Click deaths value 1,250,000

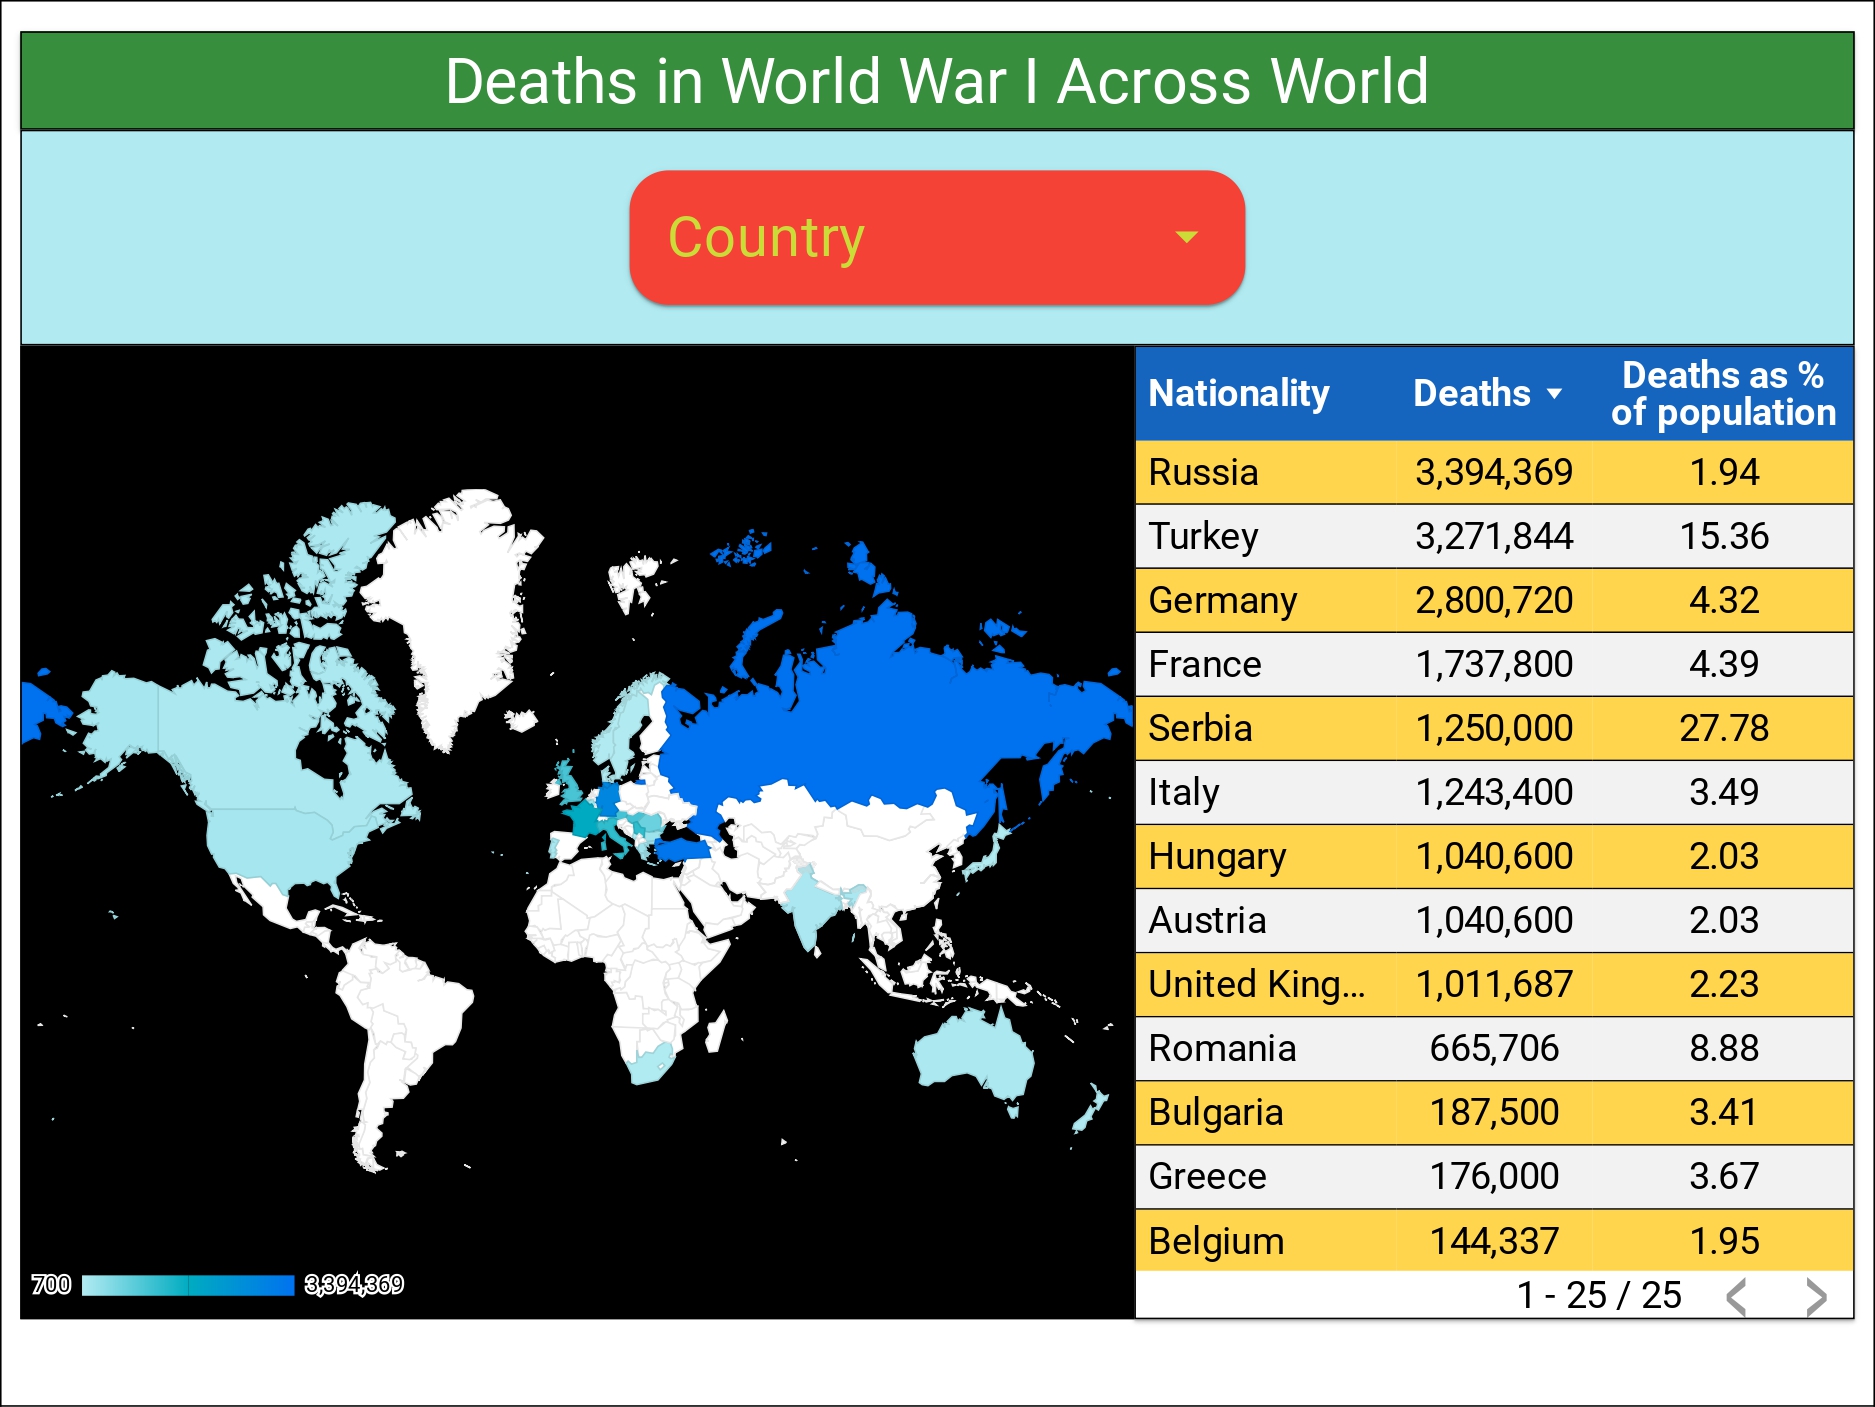pyautogui.click(x=1494, y=728)
